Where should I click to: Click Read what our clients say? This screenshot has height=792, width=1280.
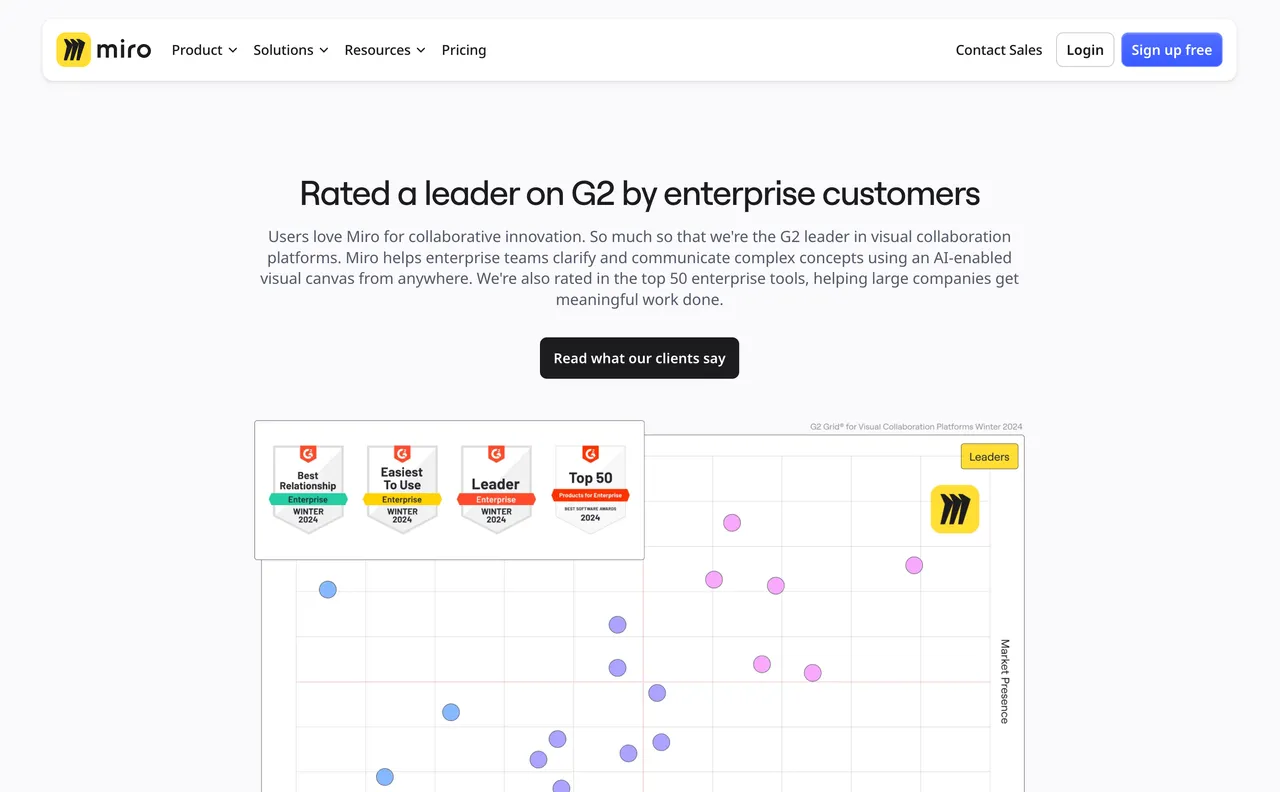(639, 358)
